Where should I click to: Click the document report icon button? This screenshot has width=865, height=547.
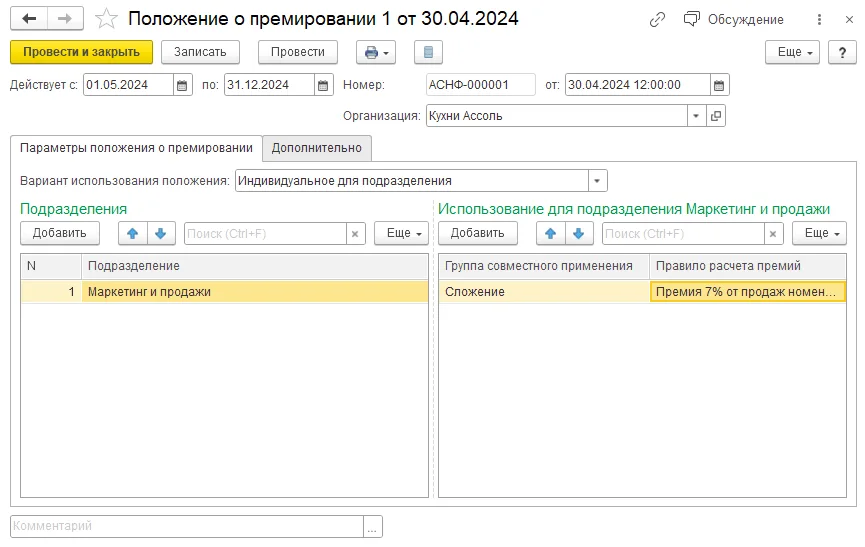click(x=428, y=52)
